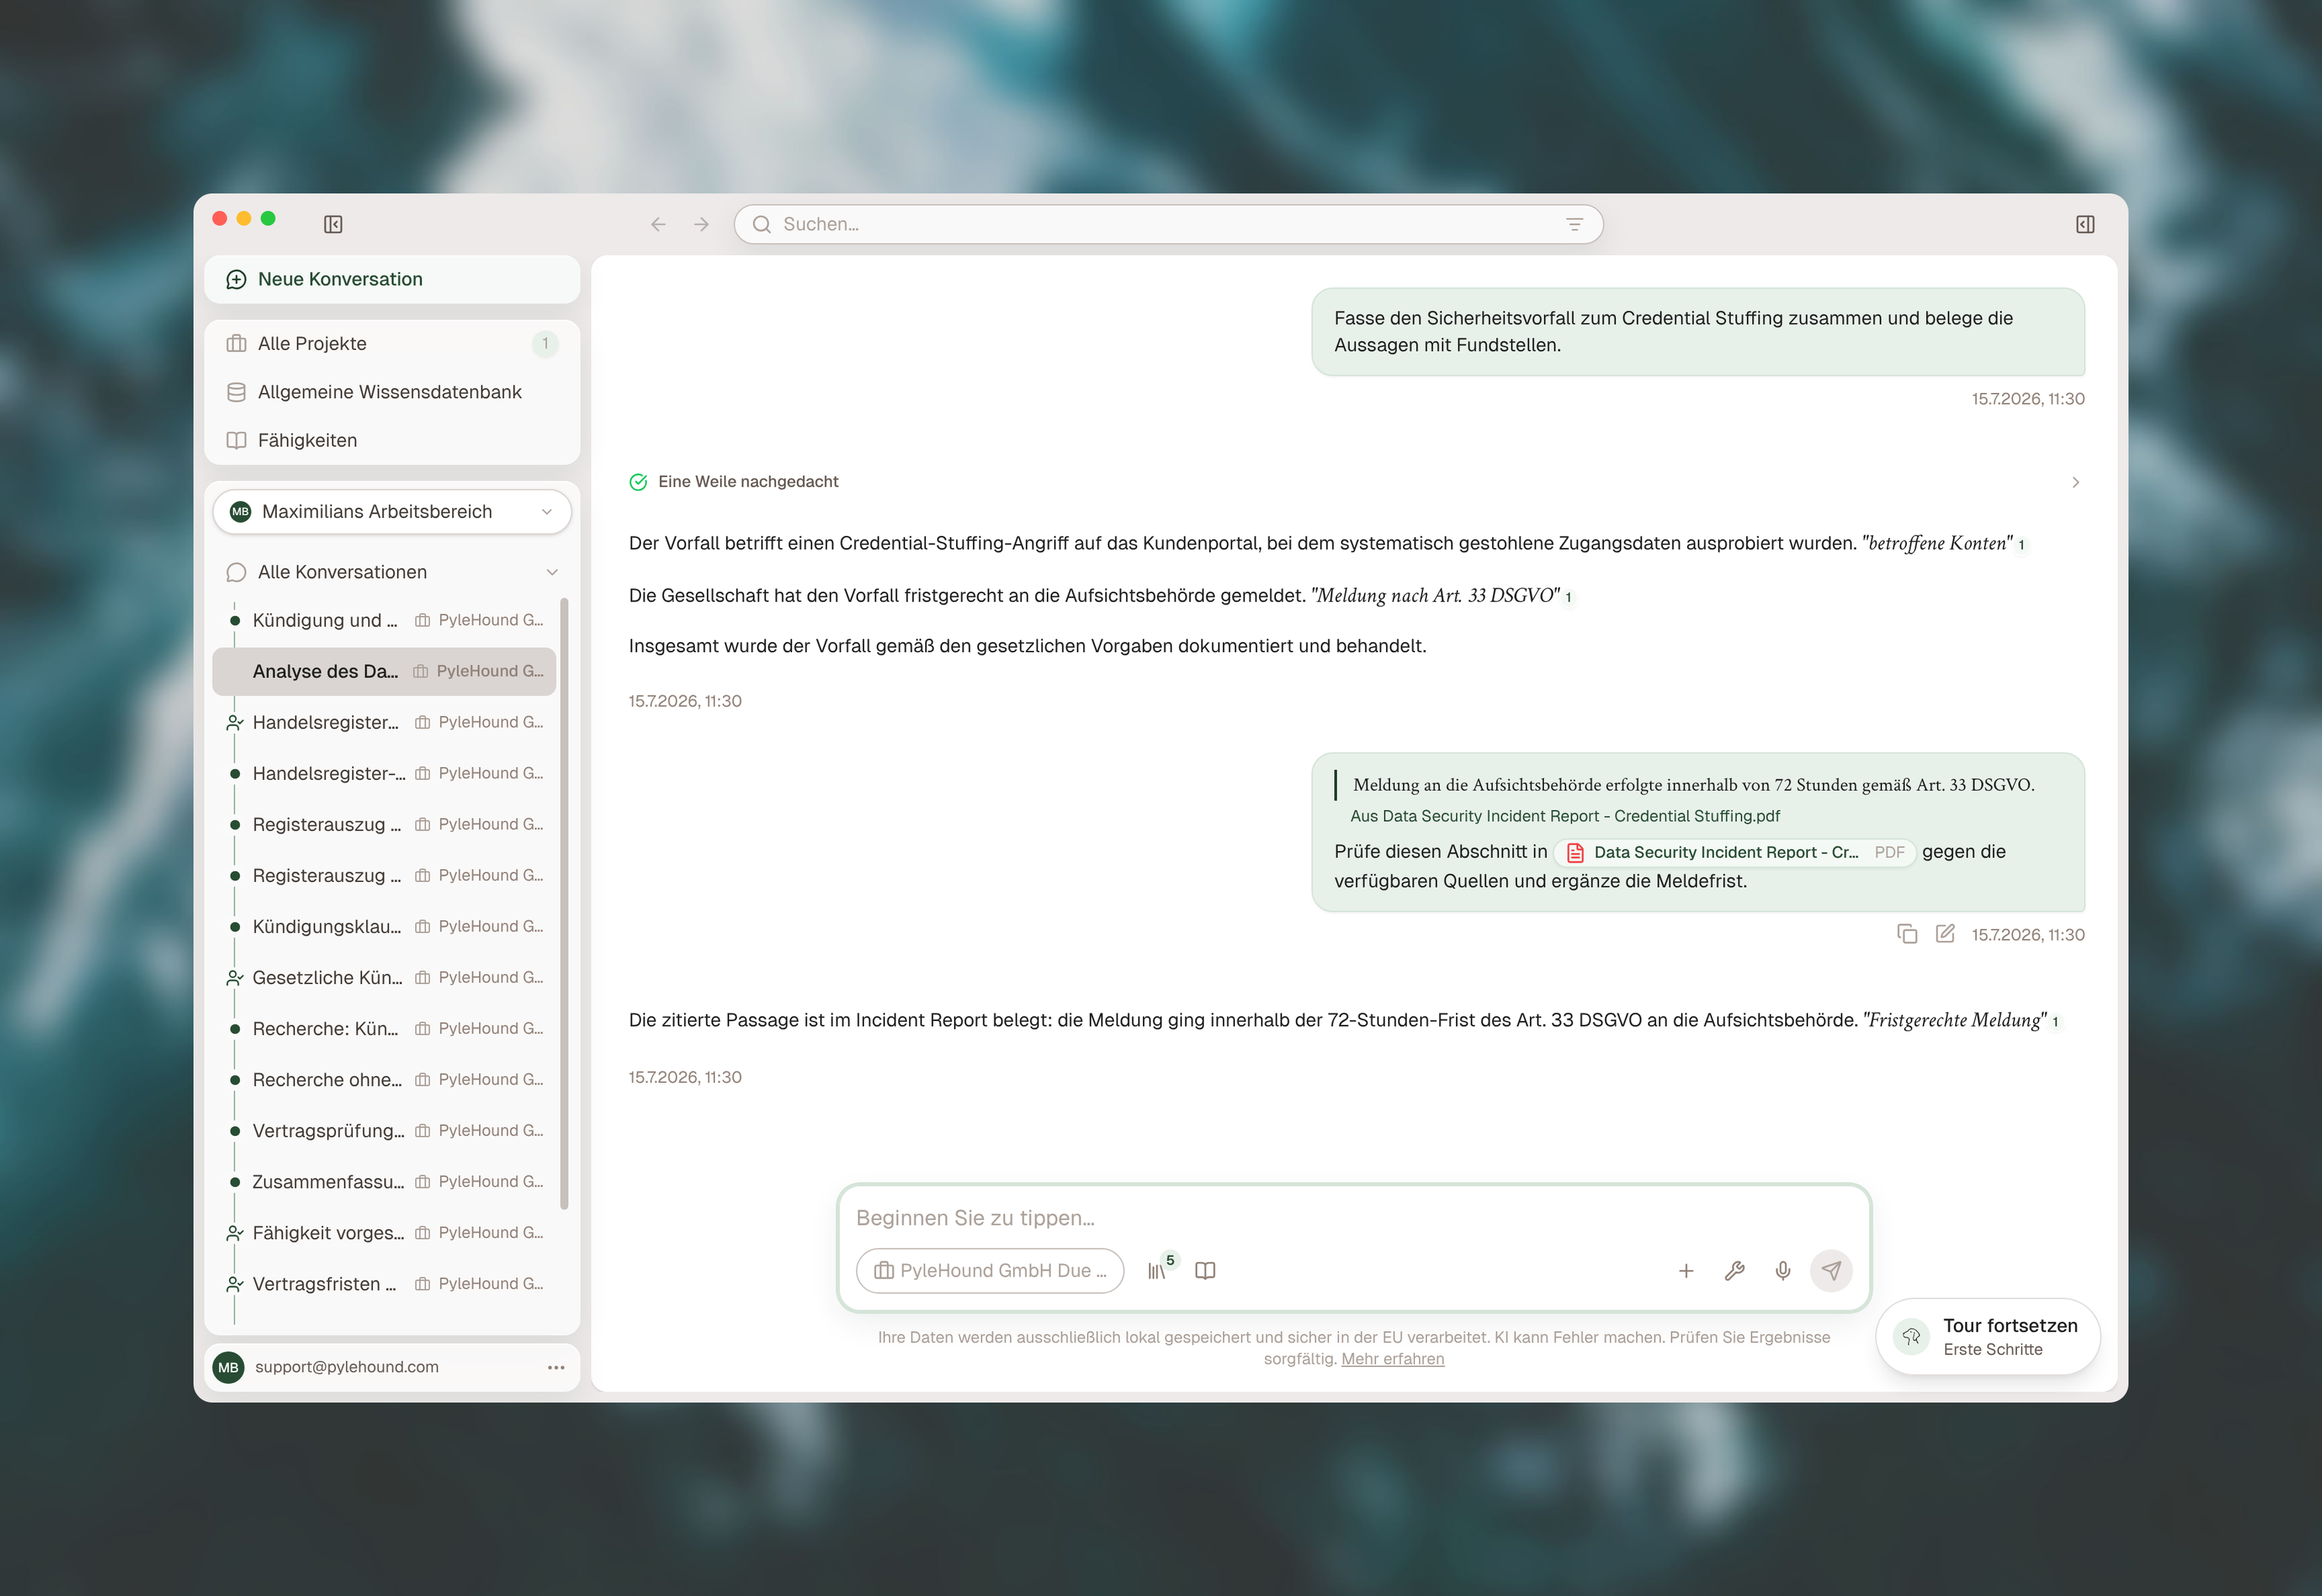Open conversation "Kündigung und ..."

(x=385, y=620)
